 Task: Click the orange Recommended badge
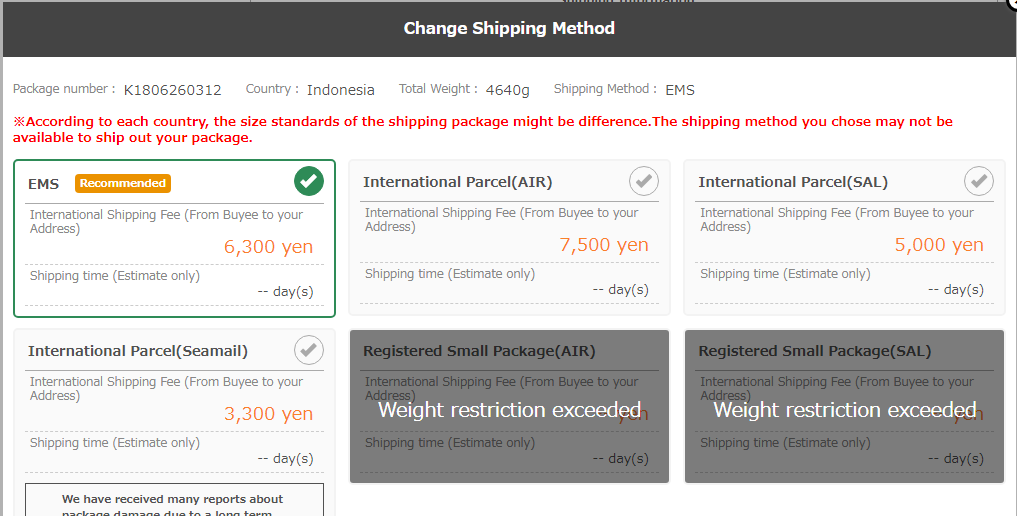123,183
